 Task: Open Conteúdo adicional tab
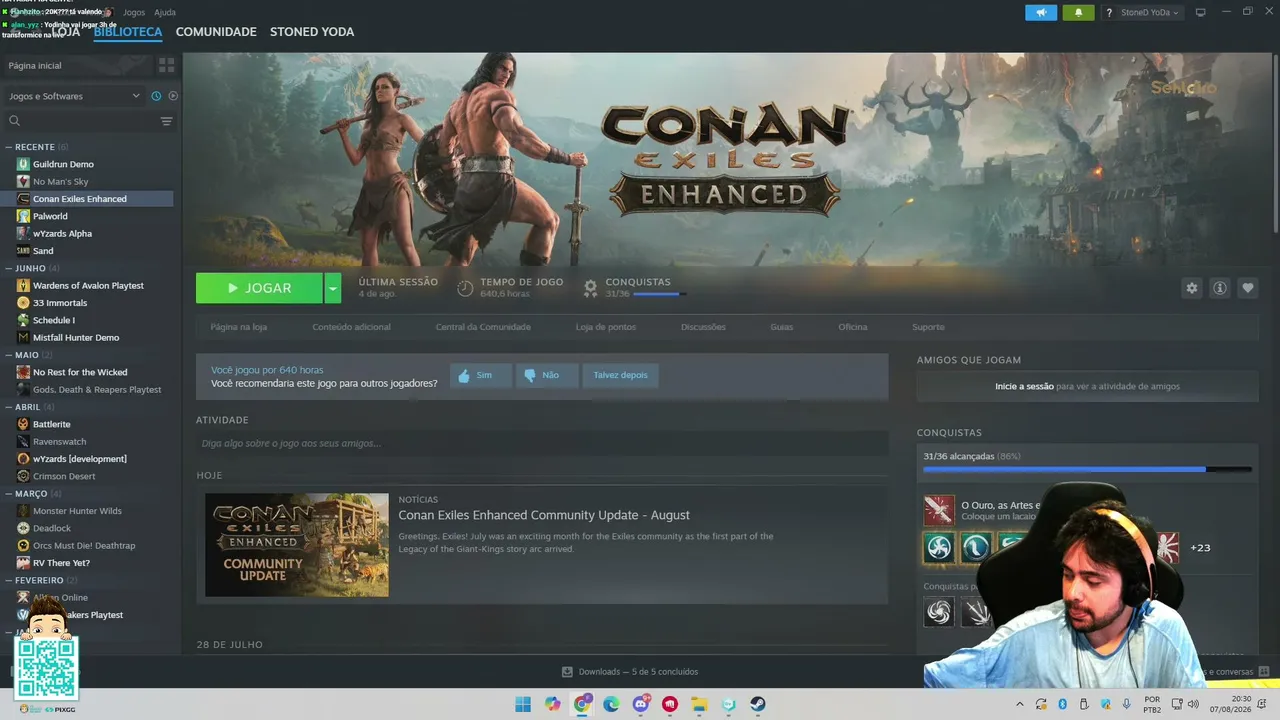pyautogui.click(x=351, y=327)
